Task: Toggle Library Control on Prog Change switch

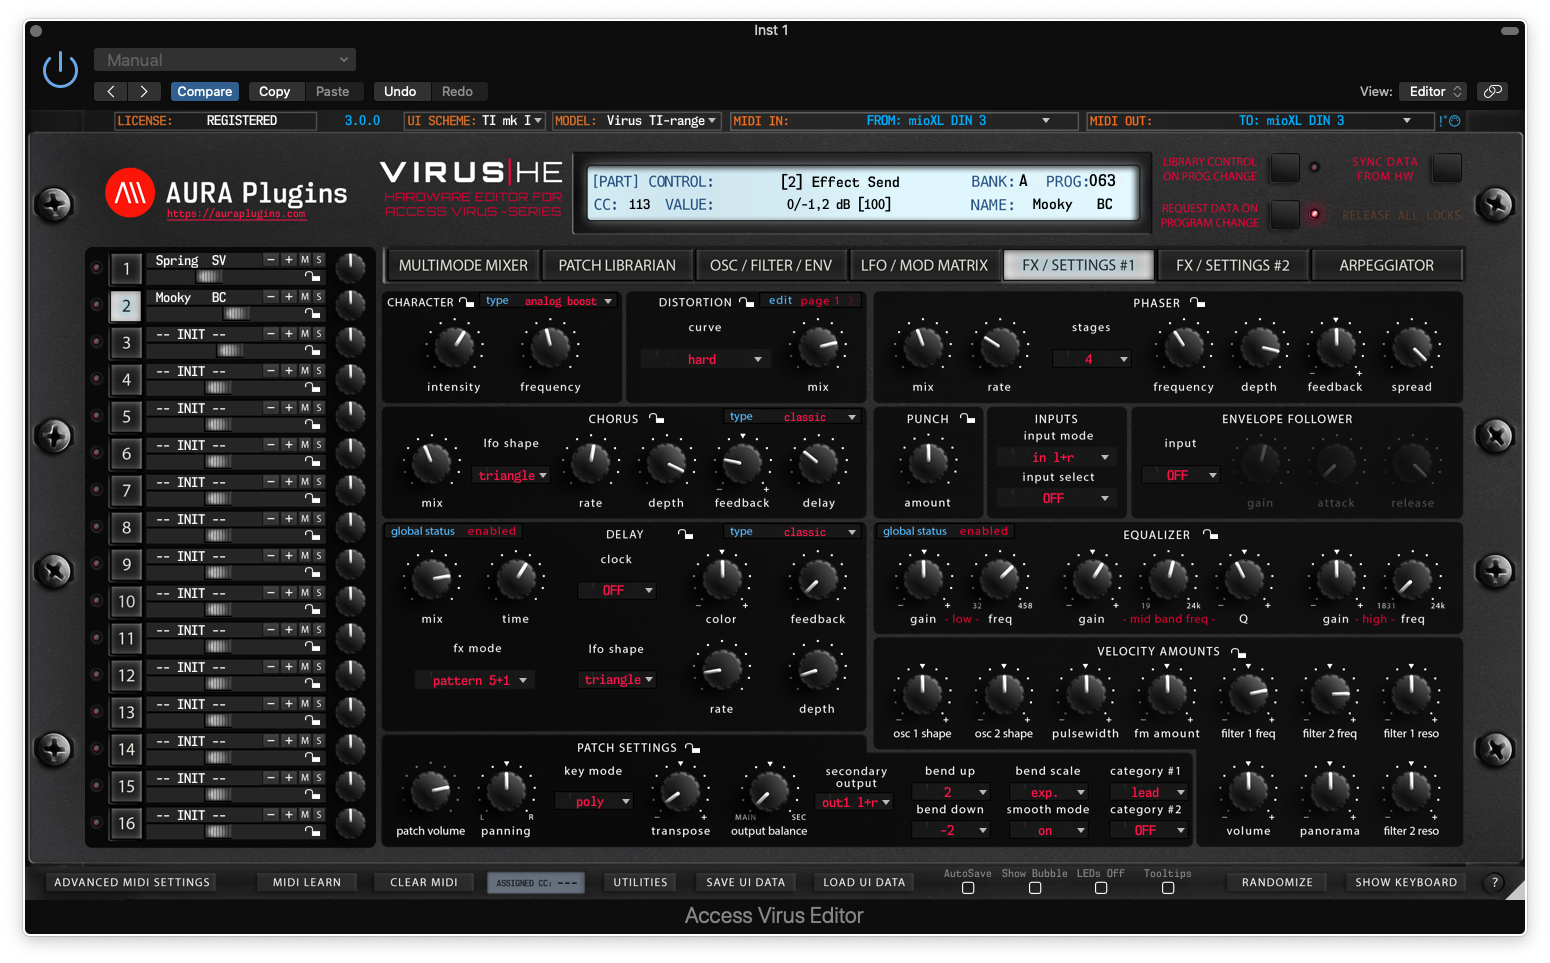Action: click(x=1285, y=168)
